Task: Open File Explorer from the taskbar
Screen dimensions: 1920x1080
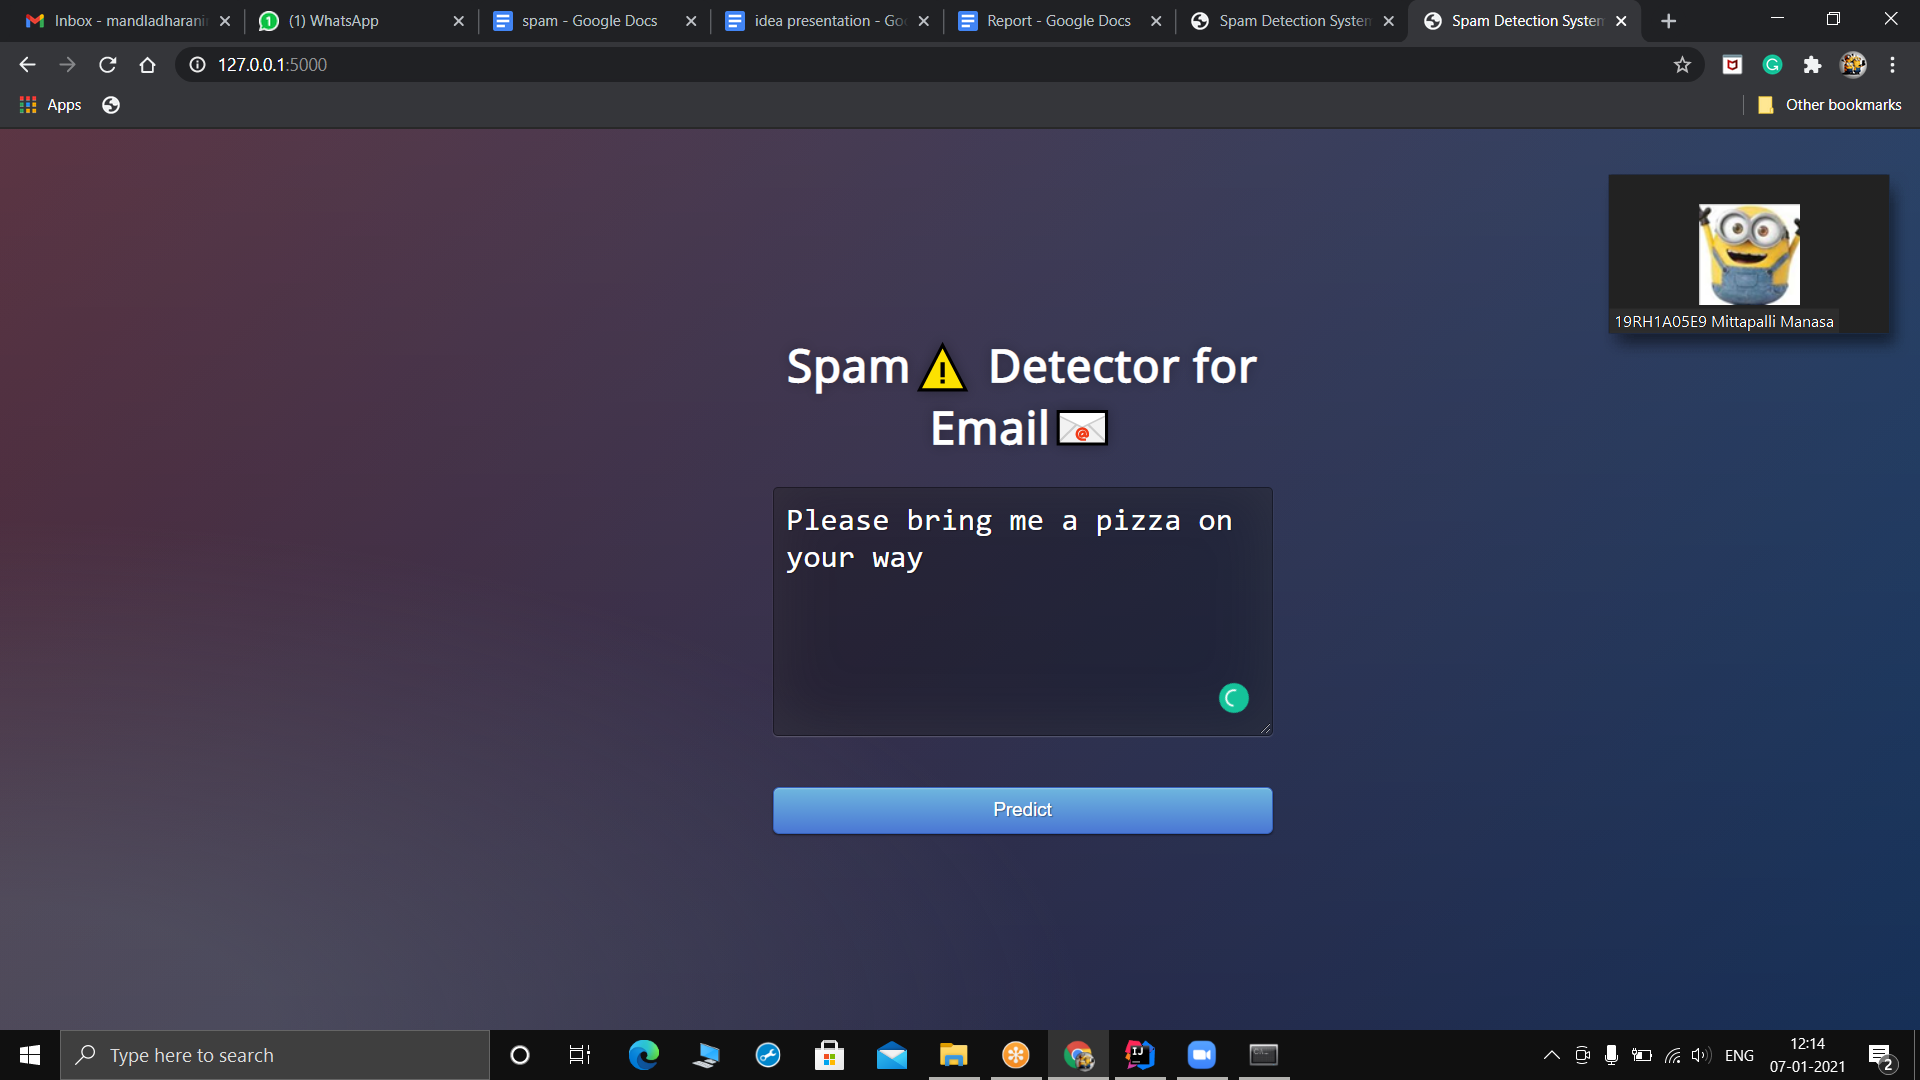Action: tap(953, 1055)
